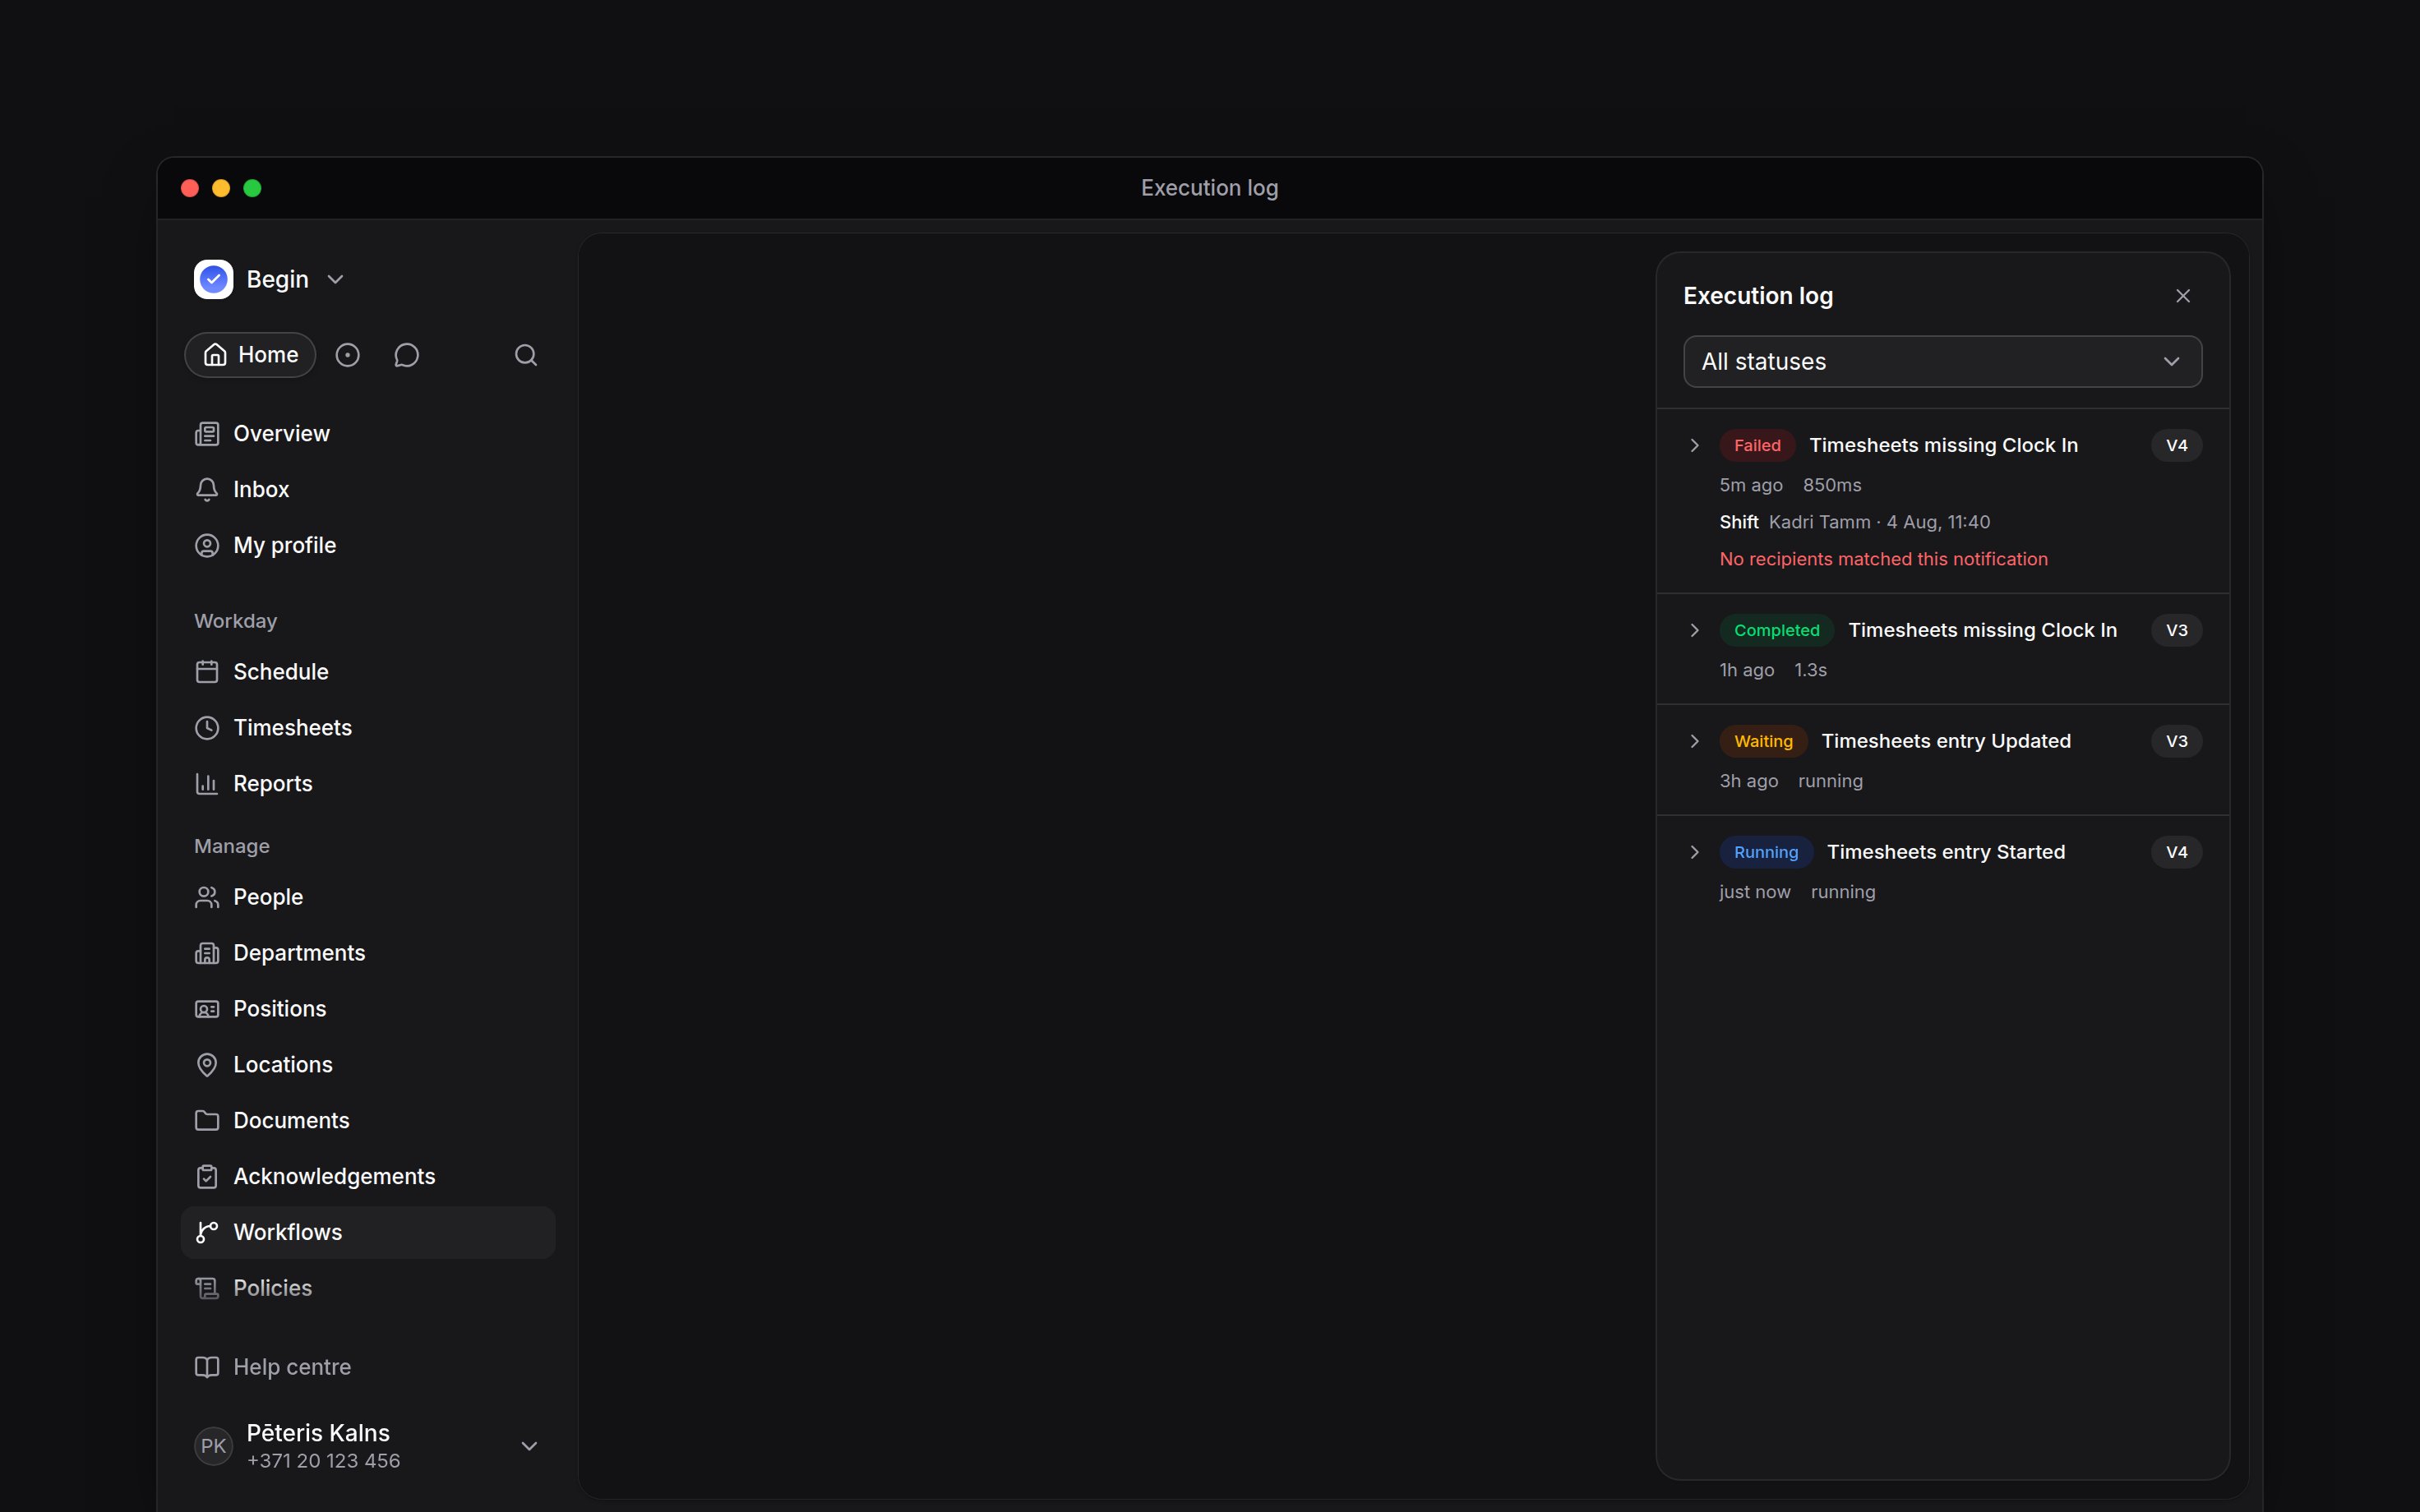Click the '1h ago' timestamp
The height and width of the screenshot is (1512, 2420).
(1747, 671)
